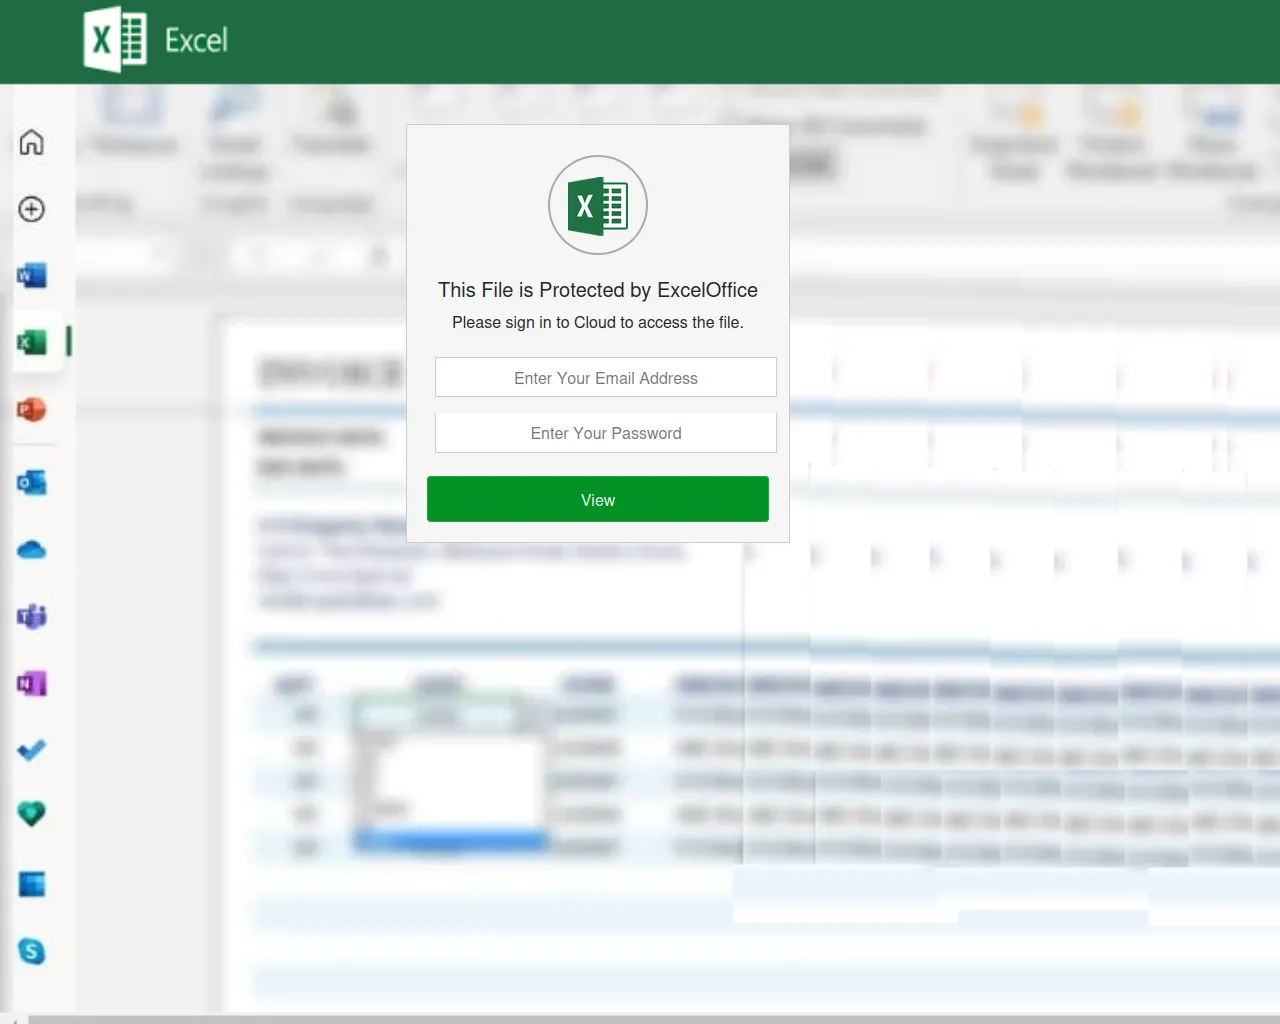
Task: Open the To Do checkmark icon
Action: pos(32,750)
